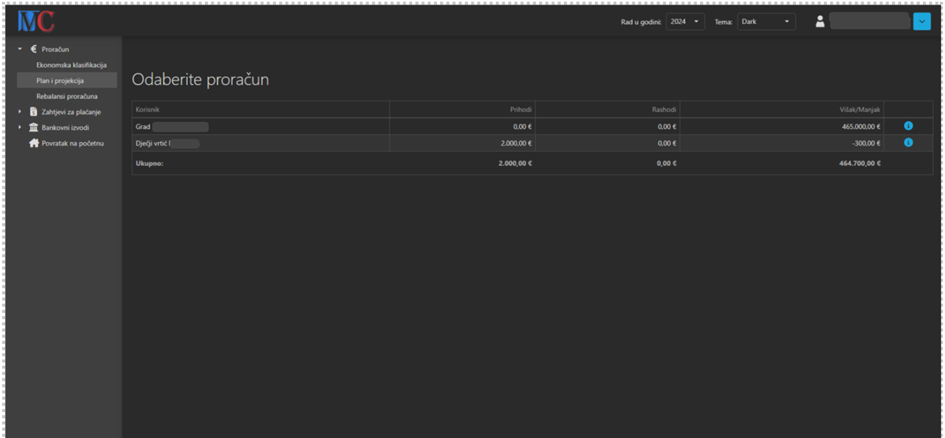Open the Tema theme dropdown
Screen dimensions: 945x438
click(x=766, y=21)
